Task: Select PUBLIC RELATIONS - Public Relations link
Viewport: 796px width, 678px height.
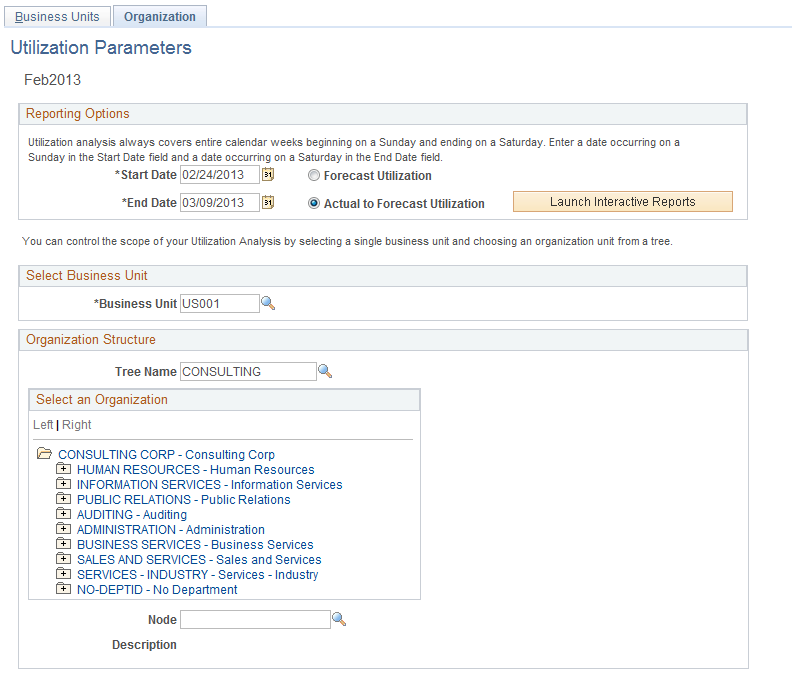Action: (x=183, y=500)
